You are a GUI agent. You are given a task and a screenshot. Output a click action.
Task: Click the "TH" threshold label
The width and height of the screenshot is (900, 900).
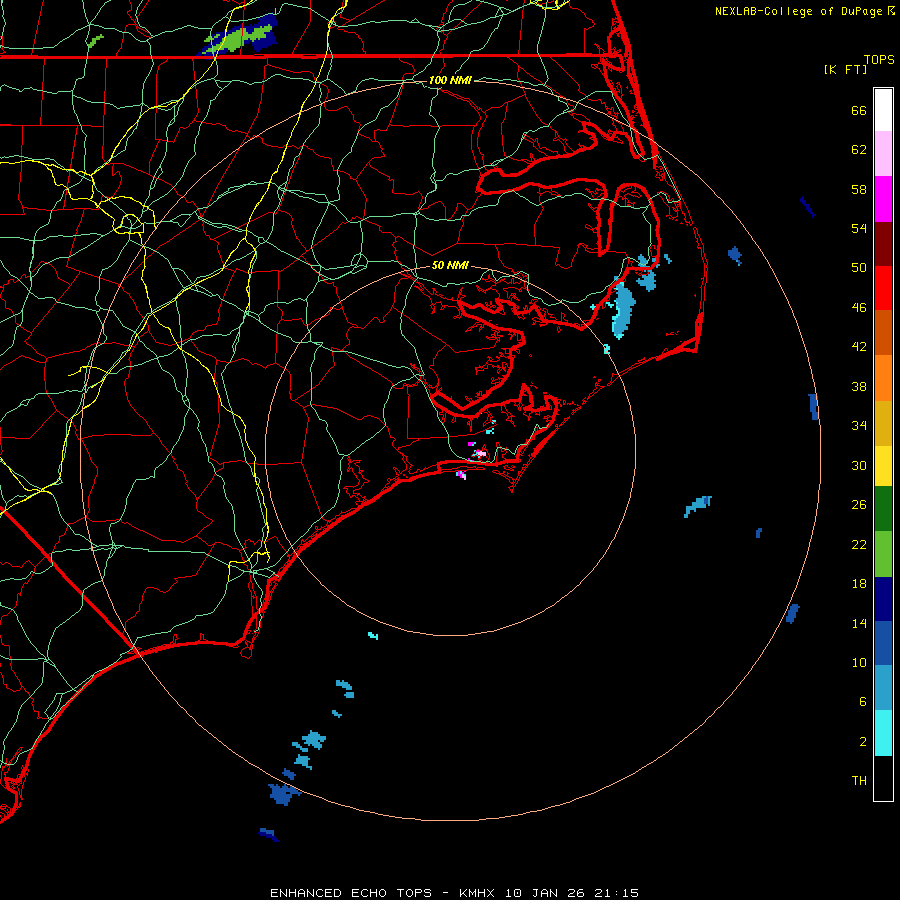(x=859, y=781)
